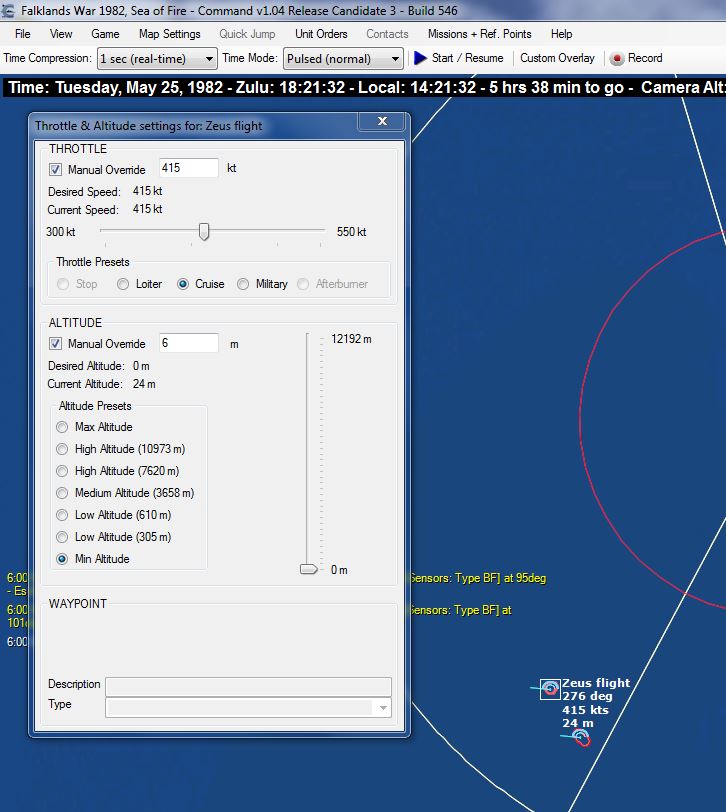Toggle Altitude Manual Override checkbox
This screenshot has width=726, height=812.
click(x=55, y=344)
